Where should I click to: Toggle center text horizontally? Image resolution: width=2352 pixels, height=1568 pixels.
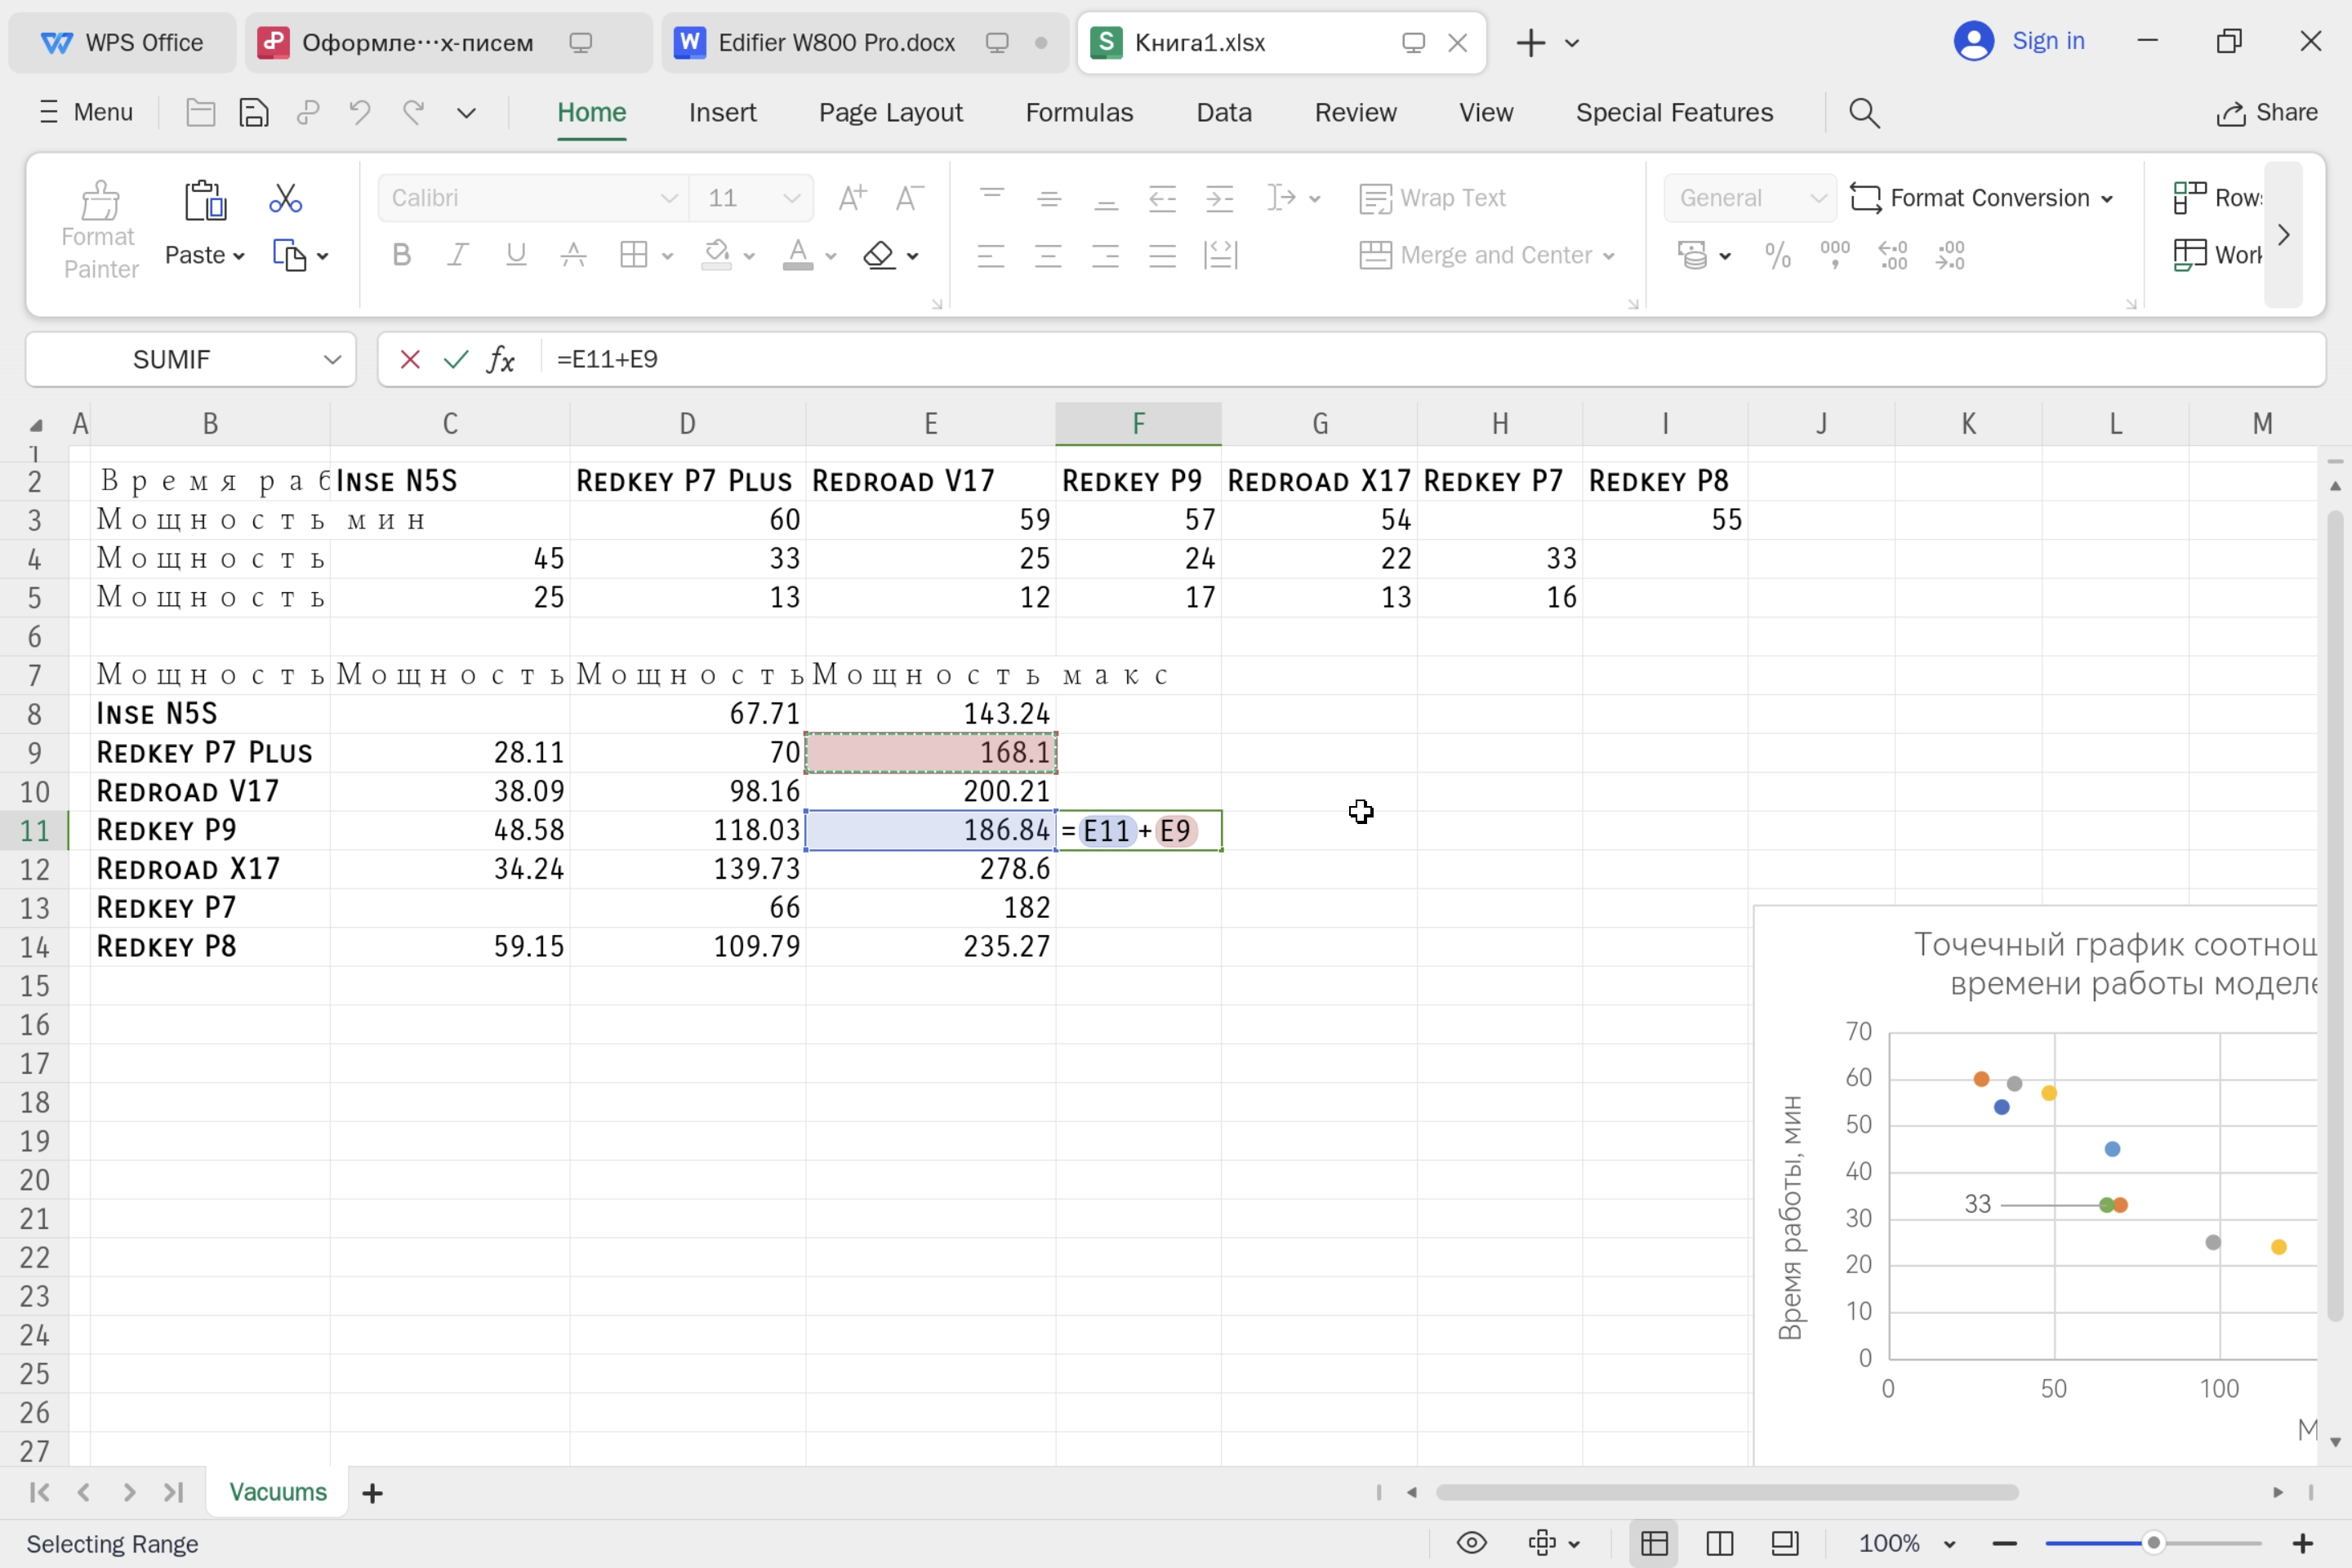click(x=1048, y=255)
